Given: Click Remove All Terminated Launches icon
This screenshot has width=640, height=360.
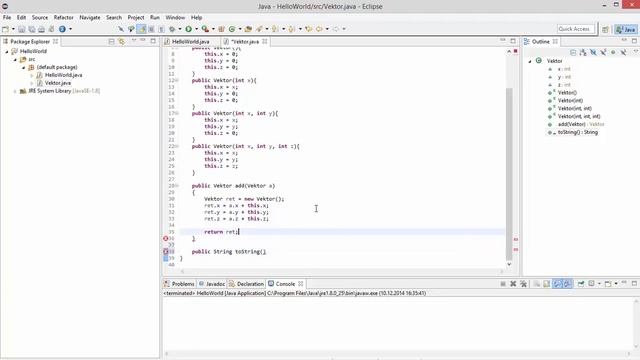Looking at the screenshot, I should (523, 284).
